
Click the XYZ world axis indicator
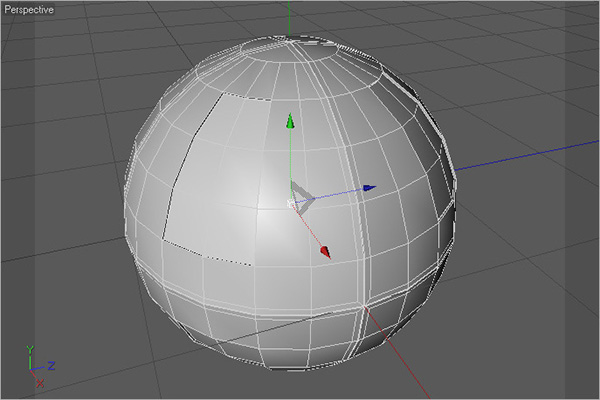click(40, 366)
